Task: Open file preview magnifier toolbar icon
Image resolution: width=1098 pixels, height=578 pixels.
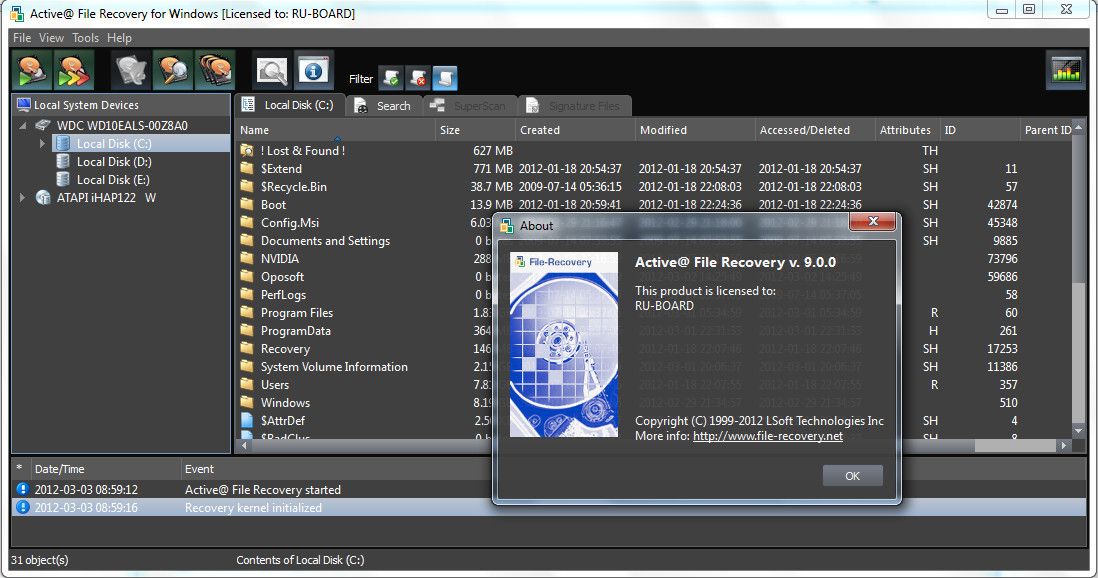Action: pyautogui.click(x=271, y=70)
